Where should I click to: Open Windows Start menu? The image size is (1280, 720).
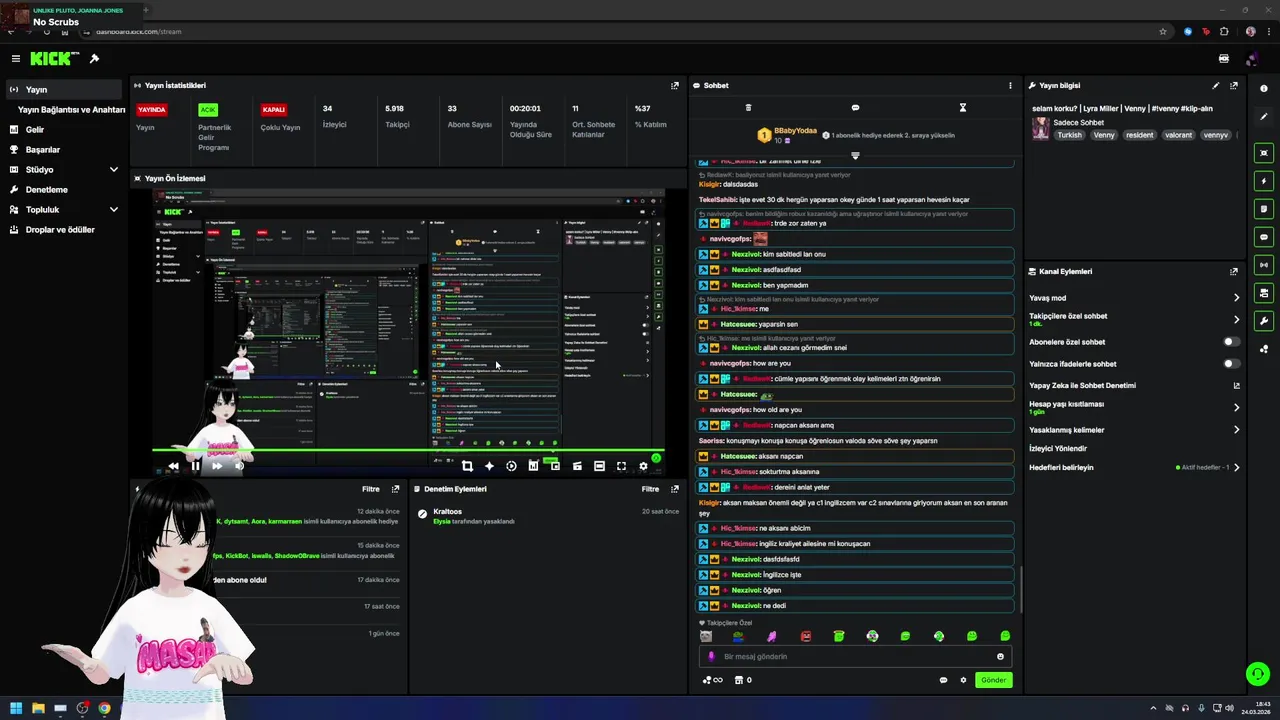pos(16,708)
